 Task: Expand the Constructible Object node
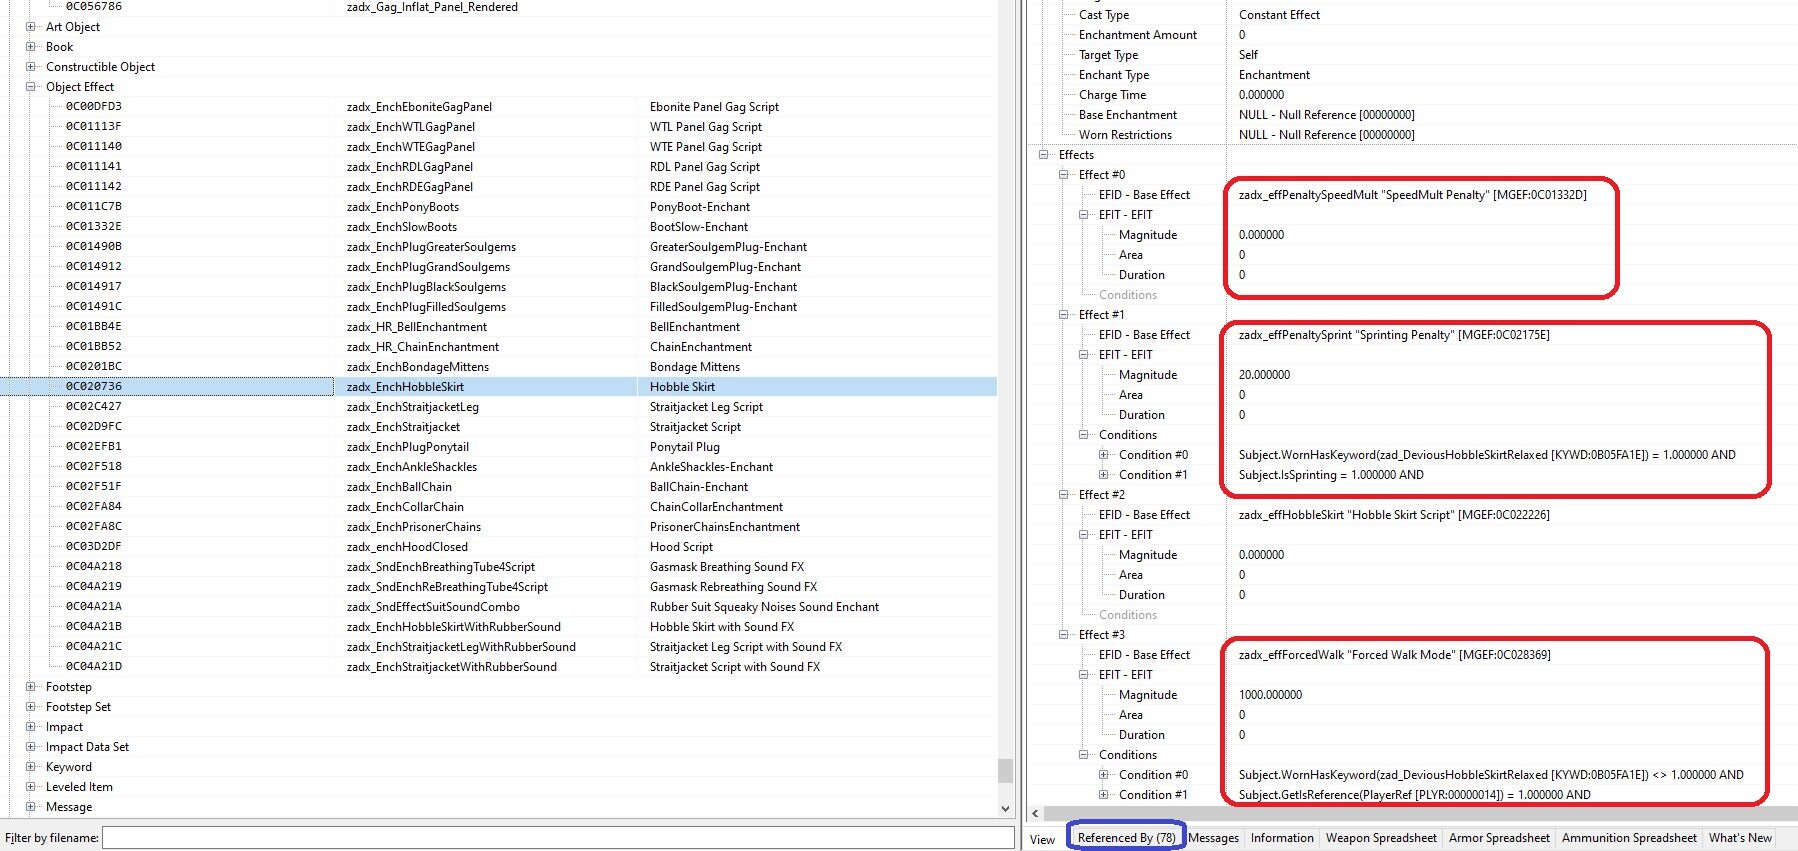coord(31,67)
